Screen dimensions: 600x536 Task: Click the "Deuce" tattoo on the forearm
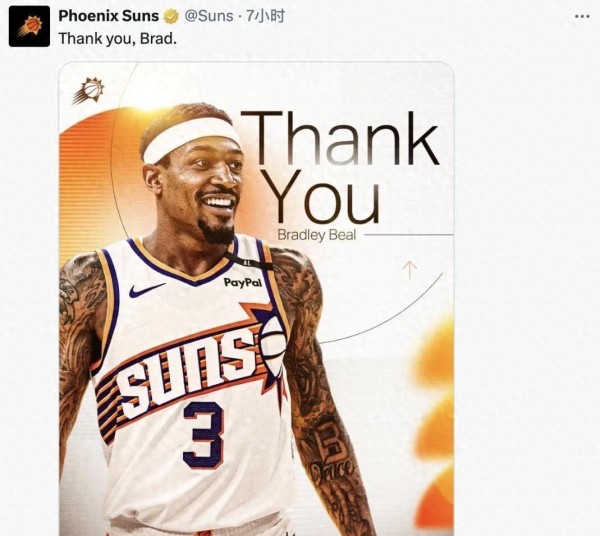point(331,468)
